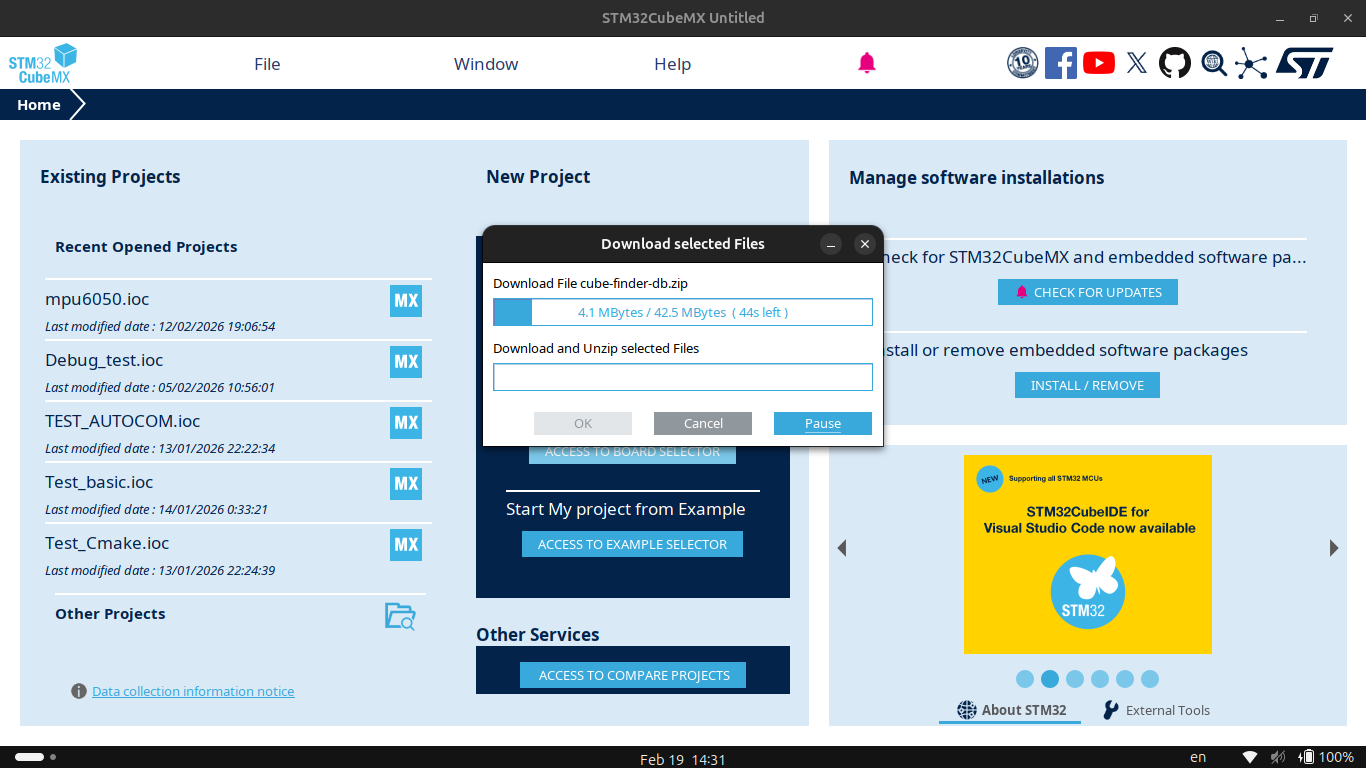This screenshot has height=768, width=1366.
Task: Click the Install / Remove button
Action: coord(1087,385)
